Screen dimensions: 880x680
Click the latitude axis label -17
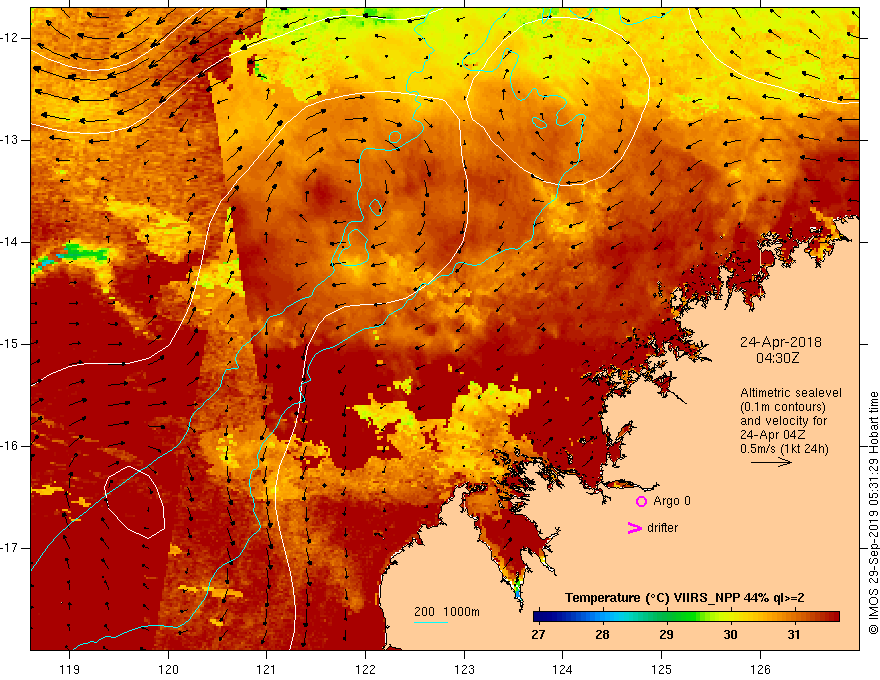click(x=11, y=548)
